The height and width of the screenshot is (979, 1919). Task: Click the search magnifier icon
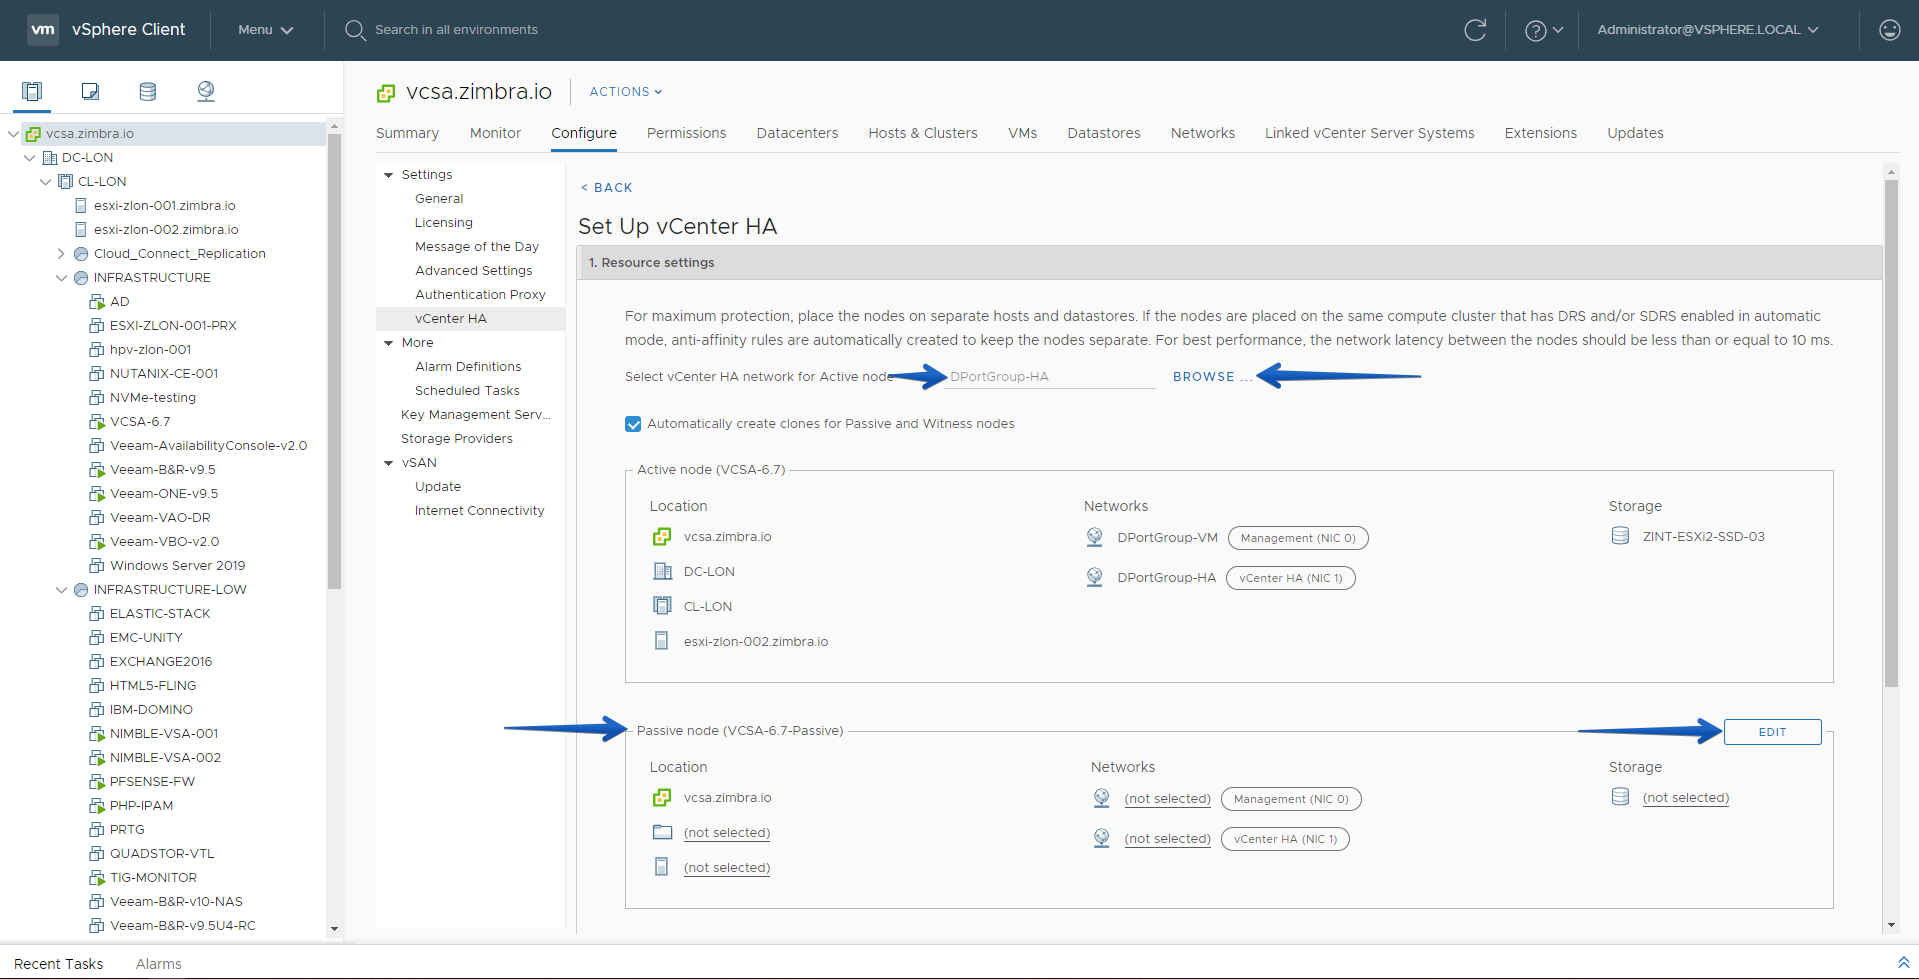(x=354, y=30)
